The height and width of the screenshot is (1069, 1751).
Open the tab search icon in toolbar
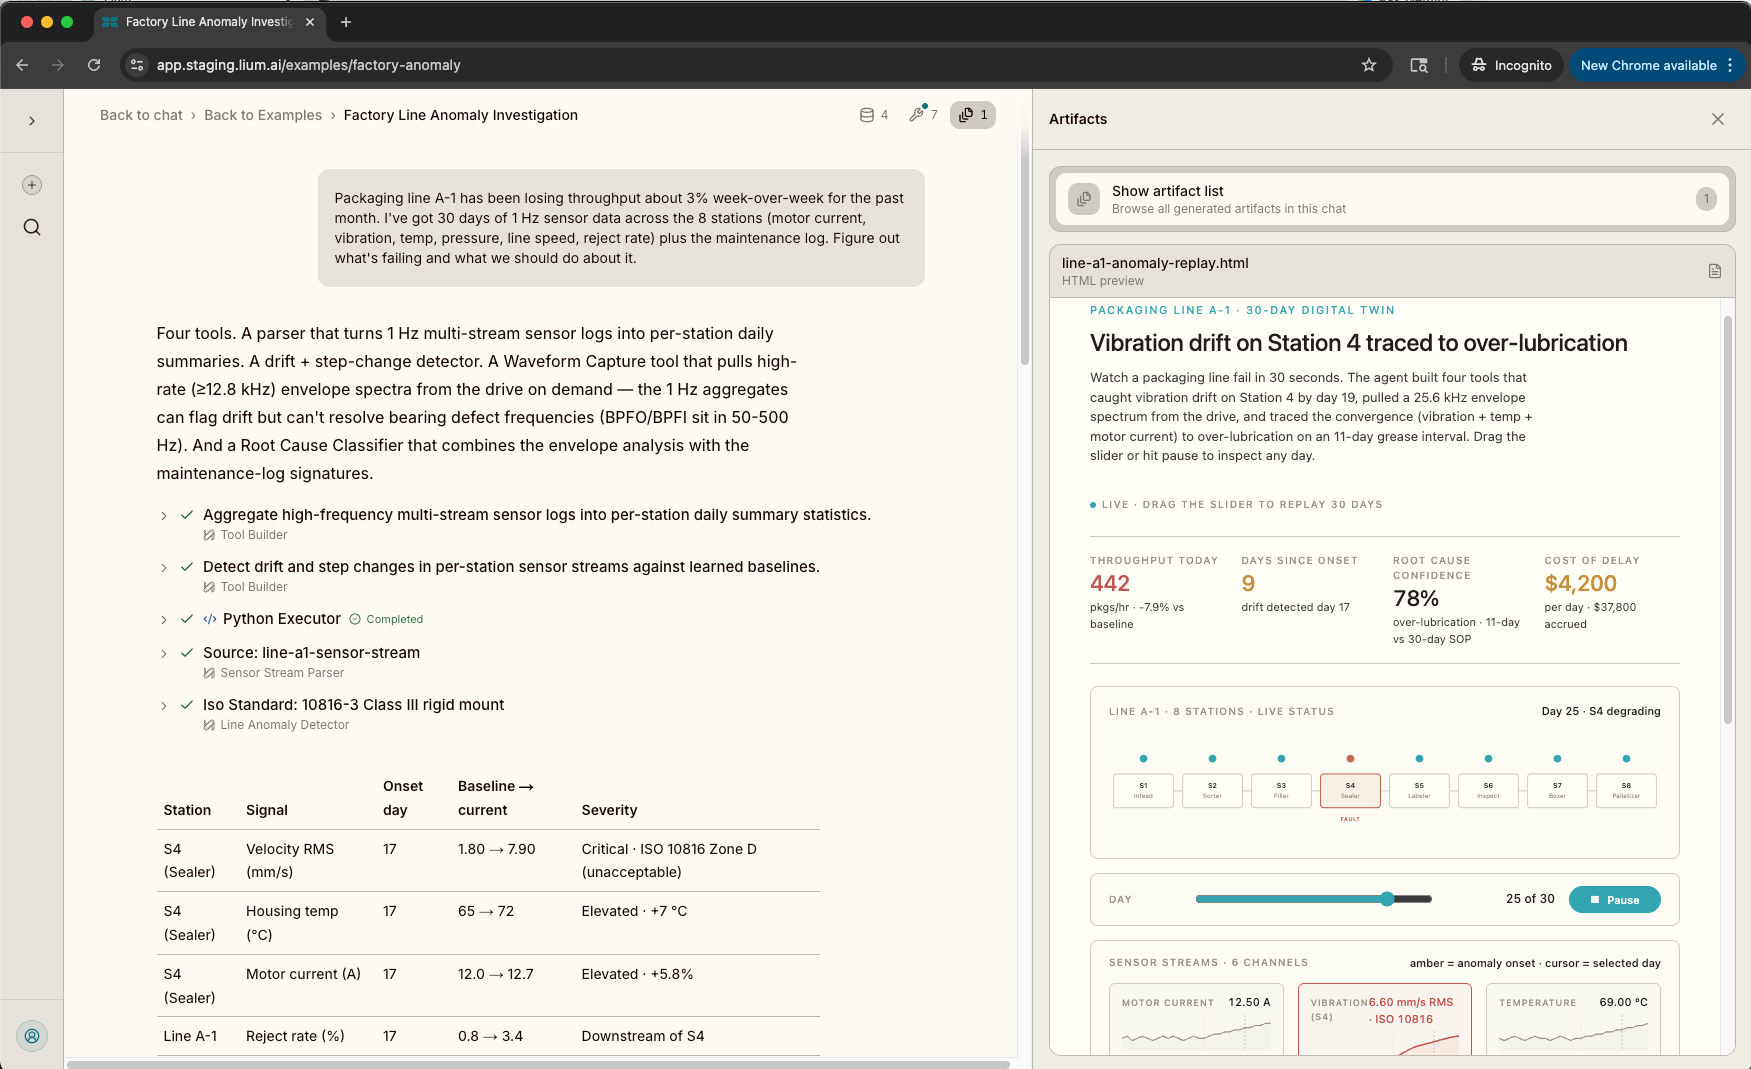tap(1419, 65)
